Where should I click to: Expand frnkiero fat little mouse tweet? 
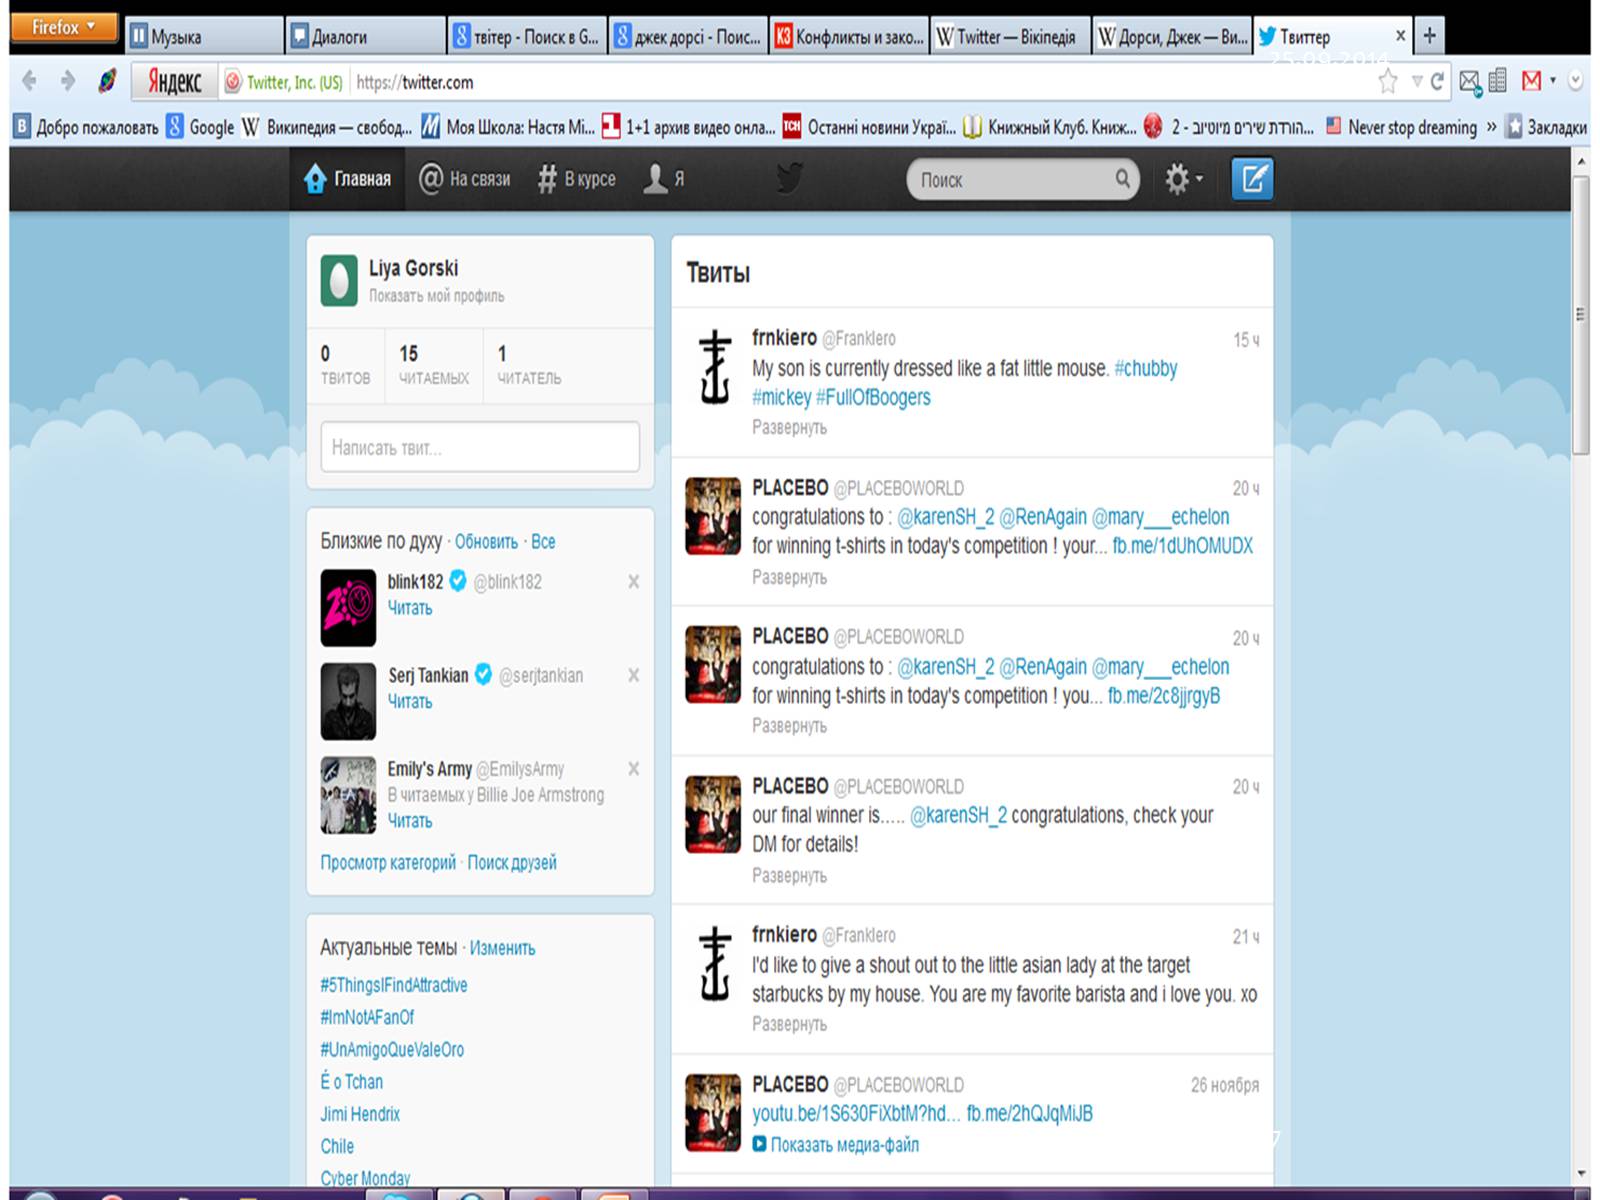789,428
